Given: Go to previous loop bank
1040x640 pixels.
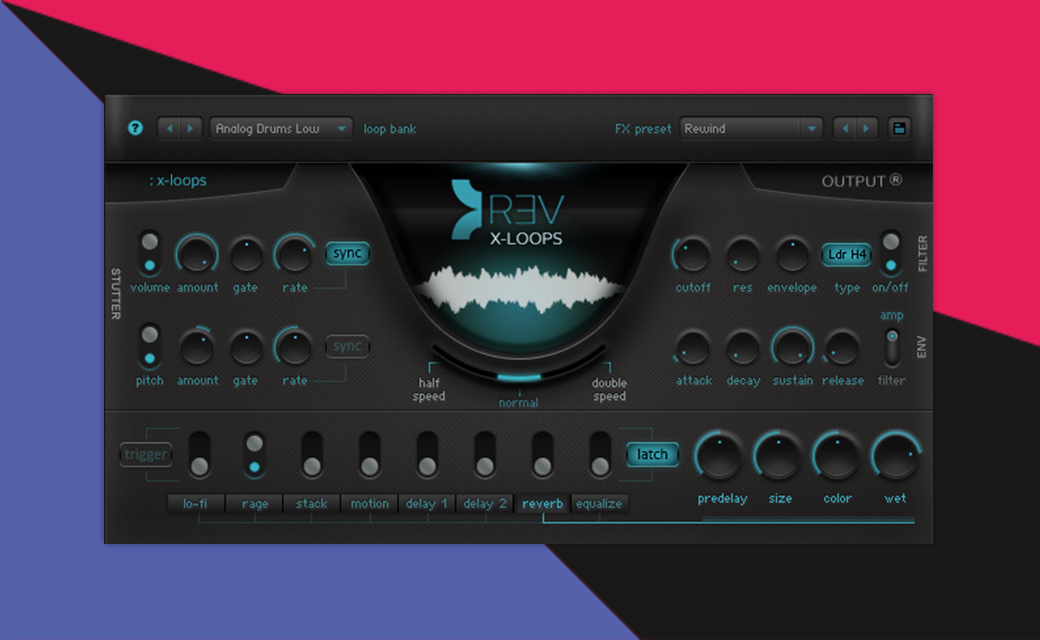Looking at the screenshot, I should click(170, 128).
